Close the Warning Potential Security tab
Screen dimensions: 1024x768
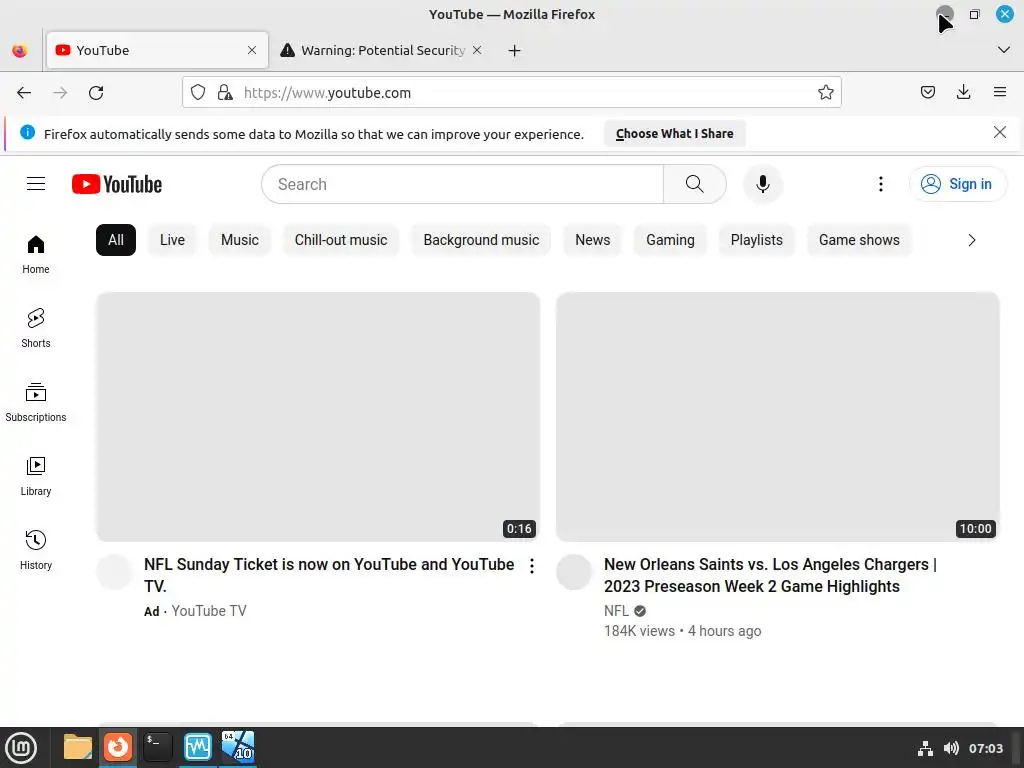477,50
